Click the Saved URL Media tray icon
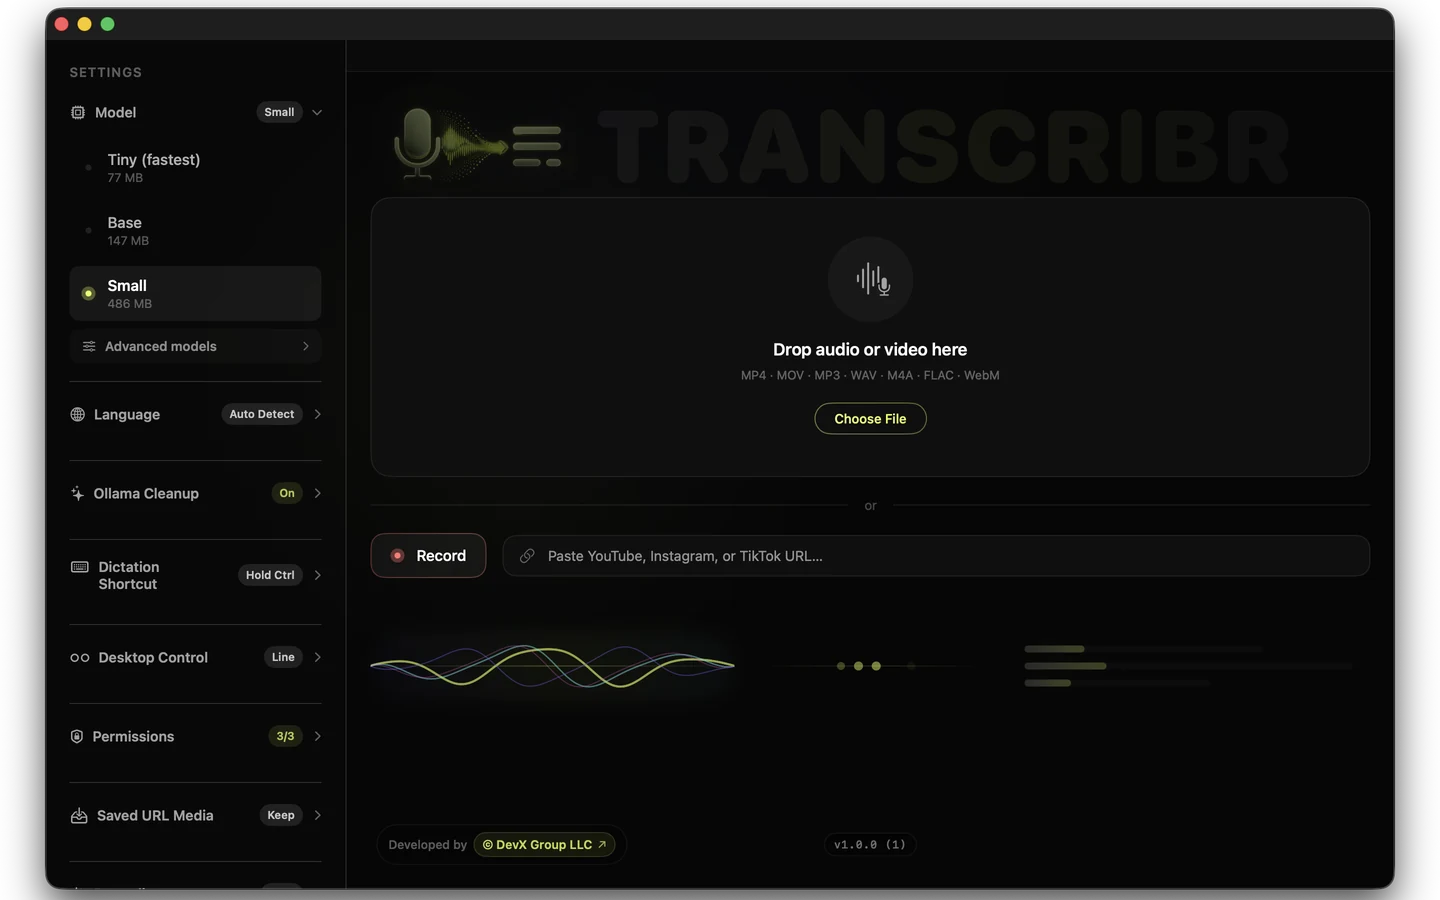 79,816
